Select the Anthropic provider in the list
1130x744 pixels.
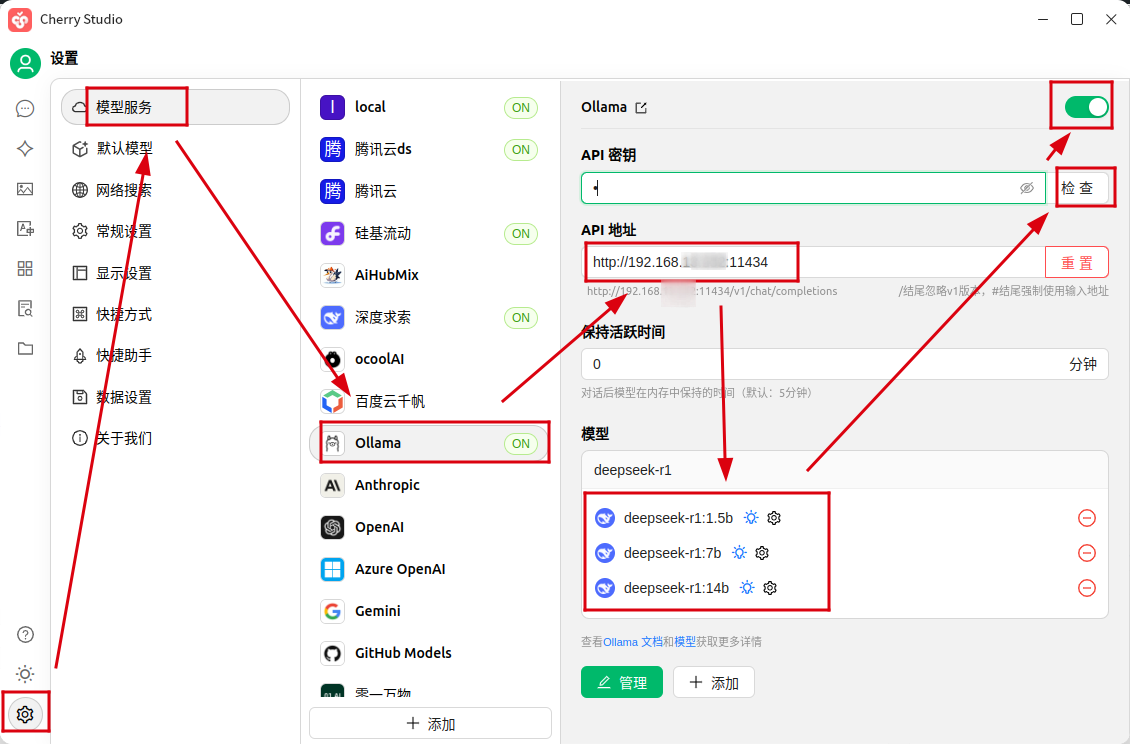387,485
